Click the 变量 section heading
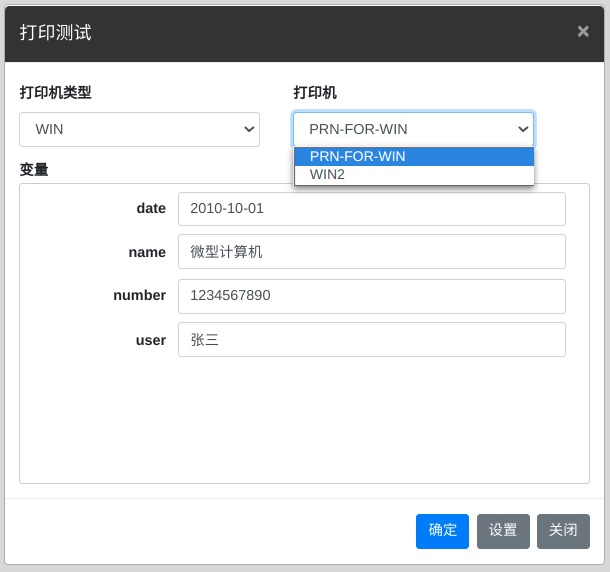 coord(34,169)
